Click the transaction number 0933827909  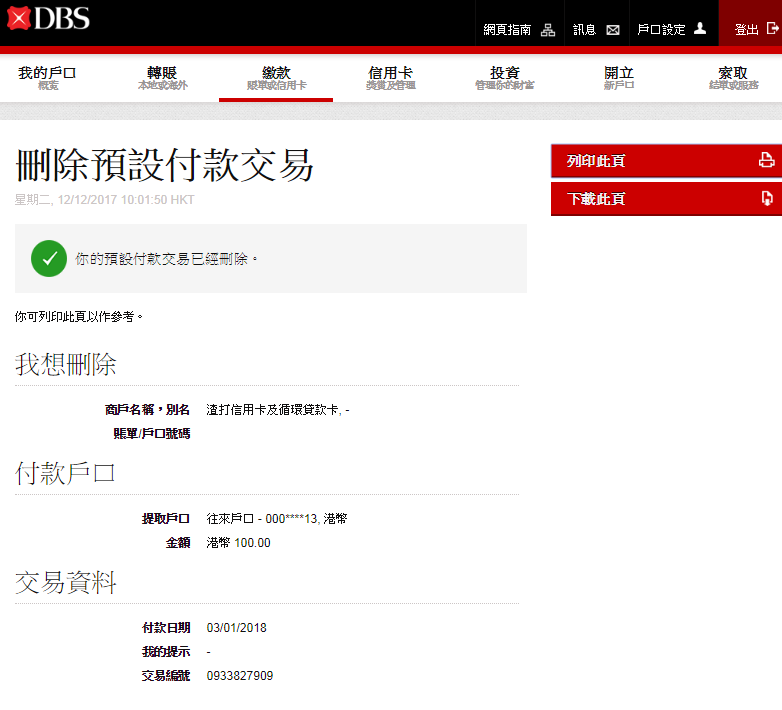tap(239, 676)
